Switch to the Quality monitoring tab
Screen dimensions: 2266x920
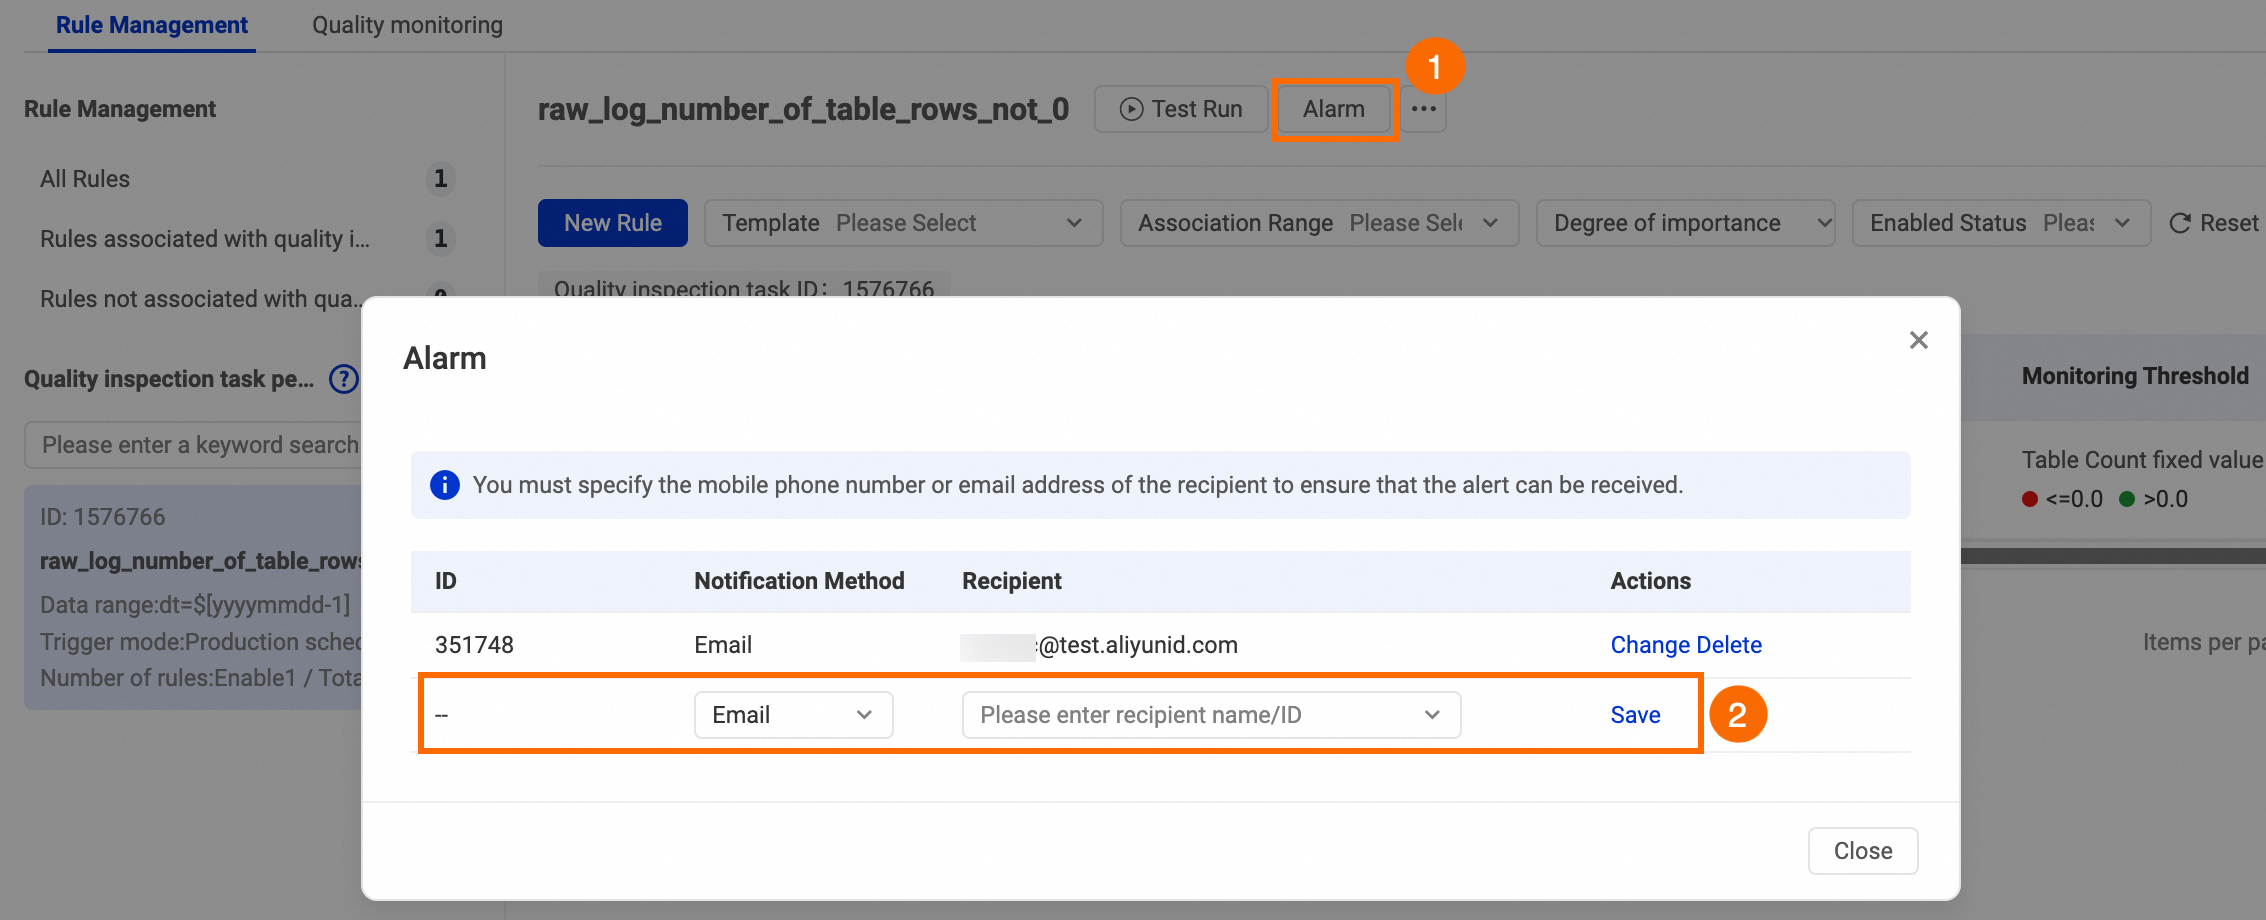pos(407,25)
